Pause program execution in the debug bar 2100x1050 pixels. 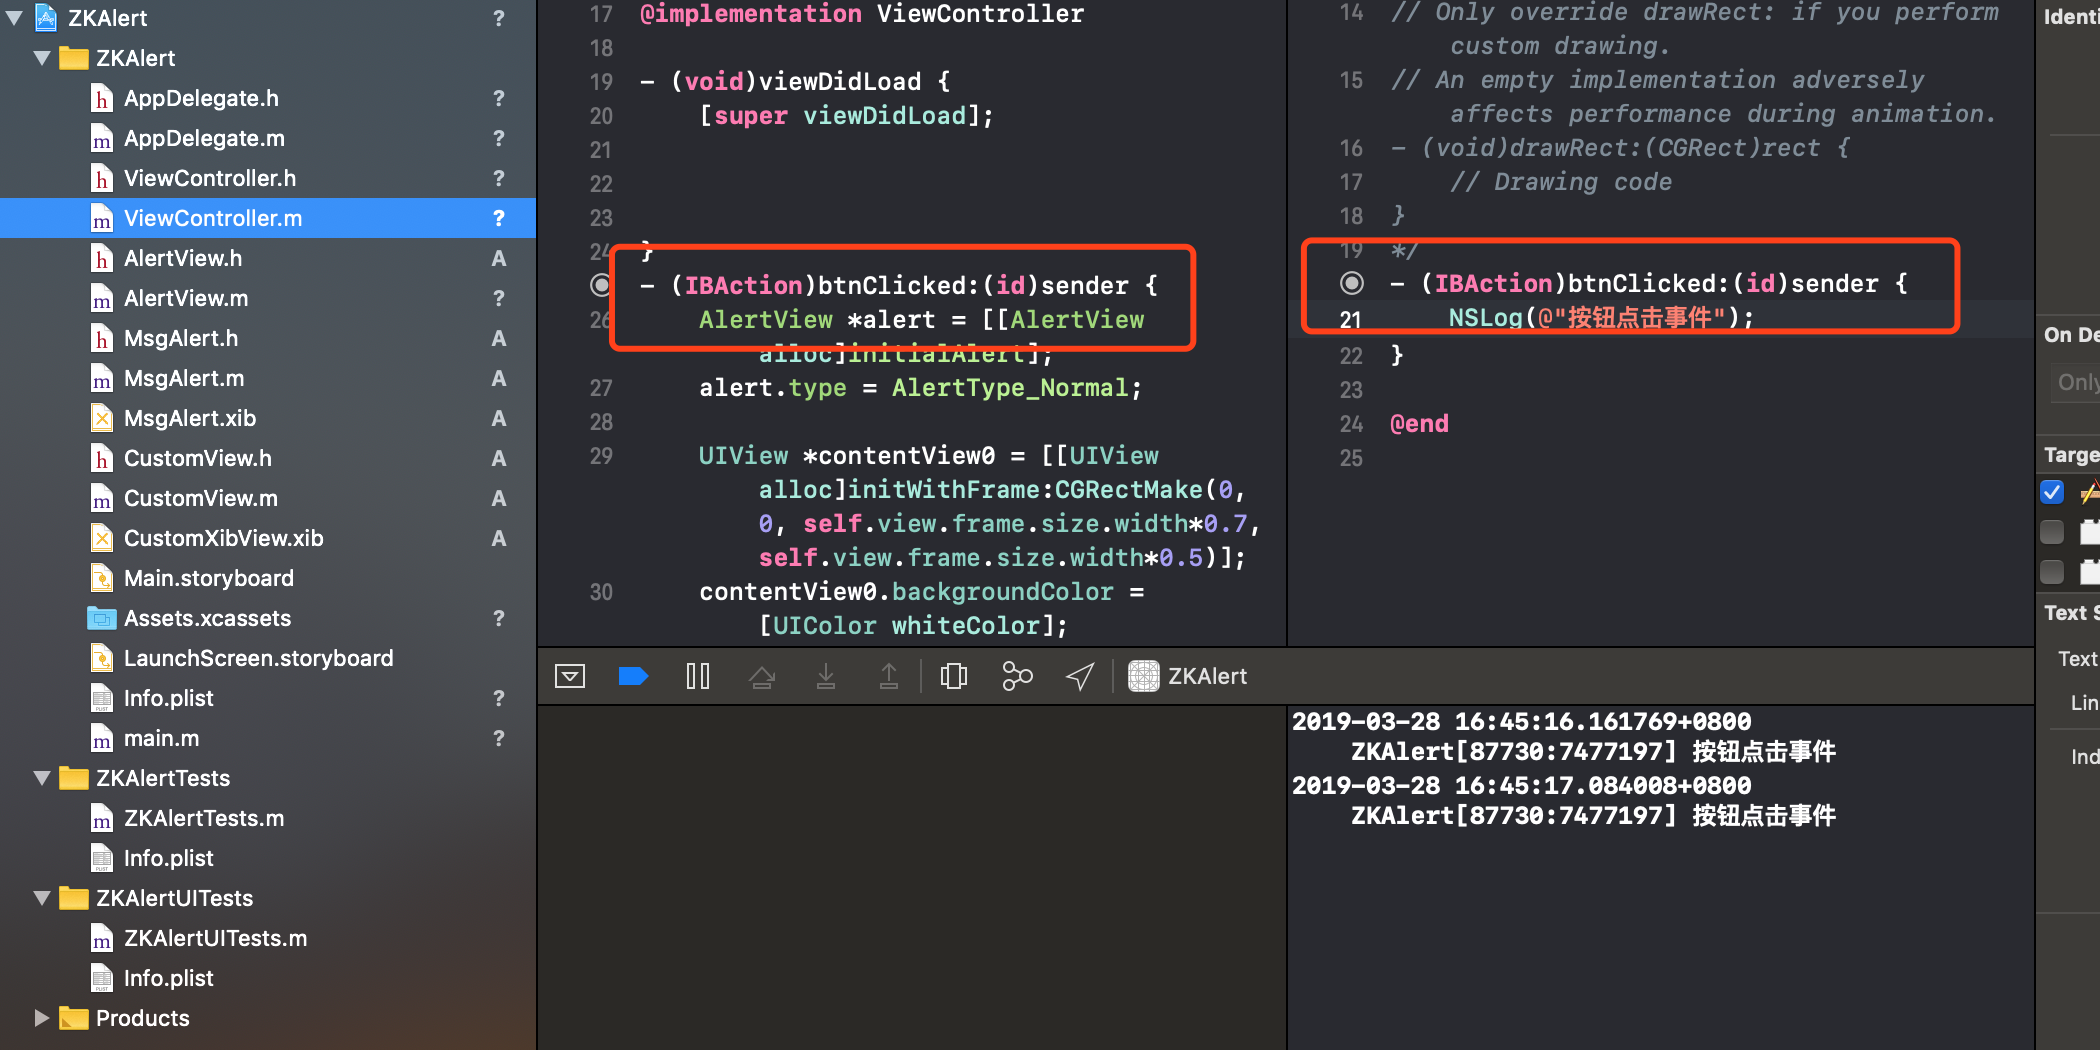[x=698, y=677]
